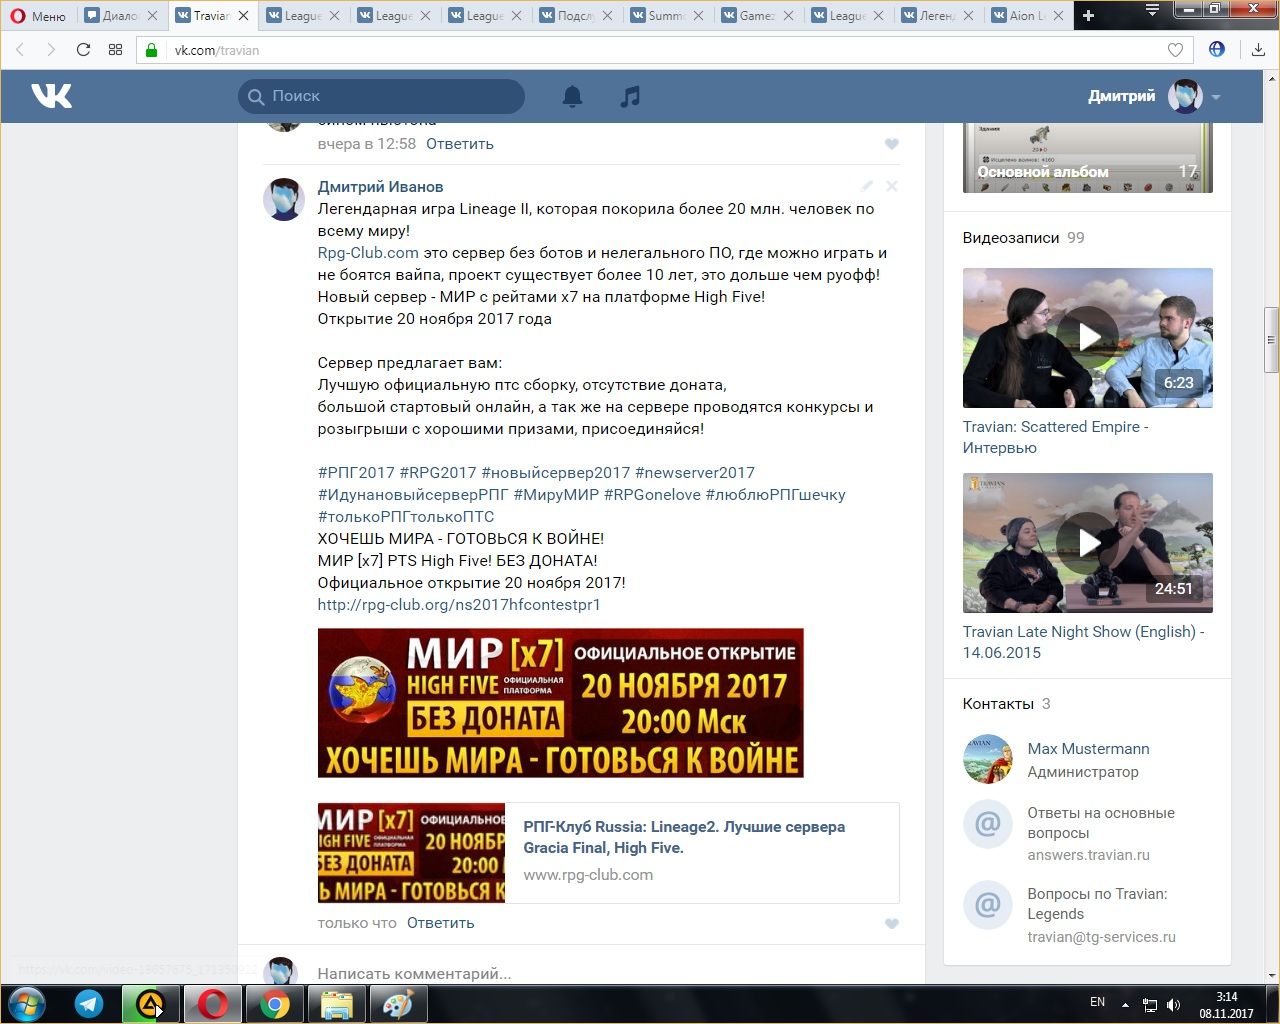Like the comment posted at 12:58

pos(892,144)
